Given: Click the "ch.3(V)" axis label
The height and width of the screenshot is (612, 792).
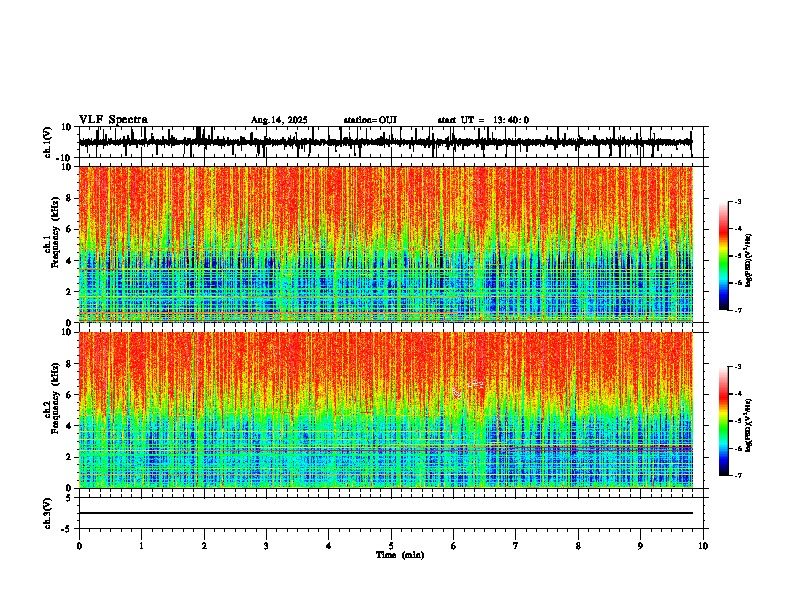Looking at the screenshot, I should [48, 514].
